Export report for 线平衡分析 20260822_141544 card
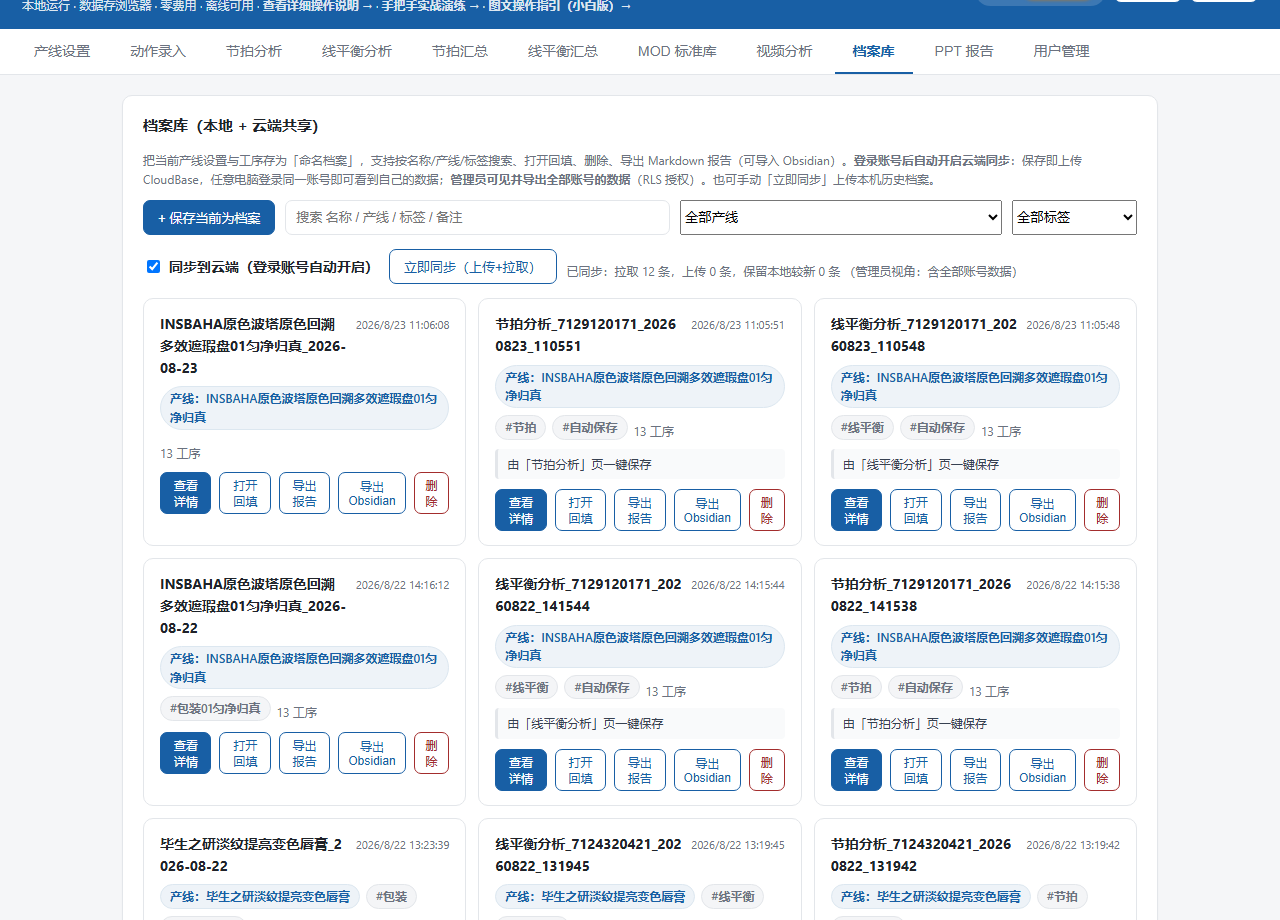The height and width of the screenshot is (920, 1280). click(640, 770)
